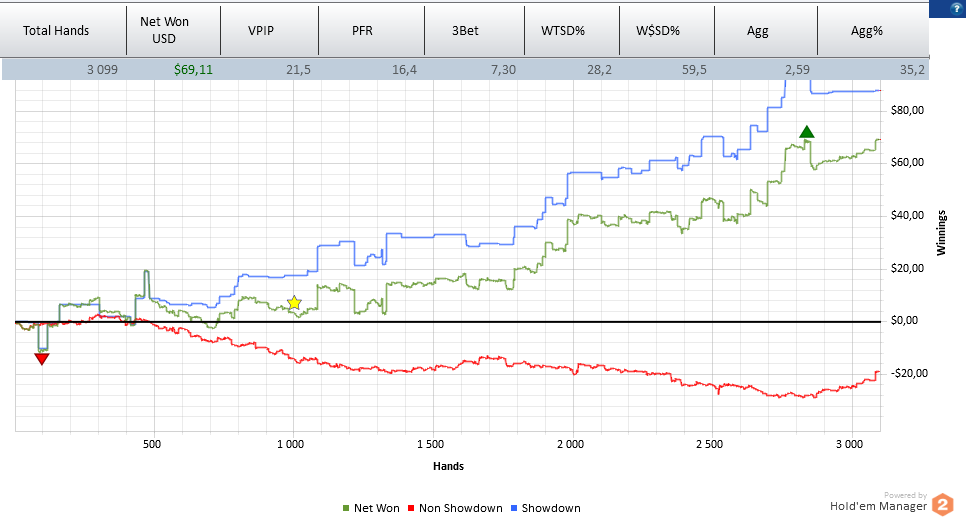Image resolution: width=966 pixels, height=521 pixels.
Task: Click the 2 000 x-axis label
Action: 570,444
